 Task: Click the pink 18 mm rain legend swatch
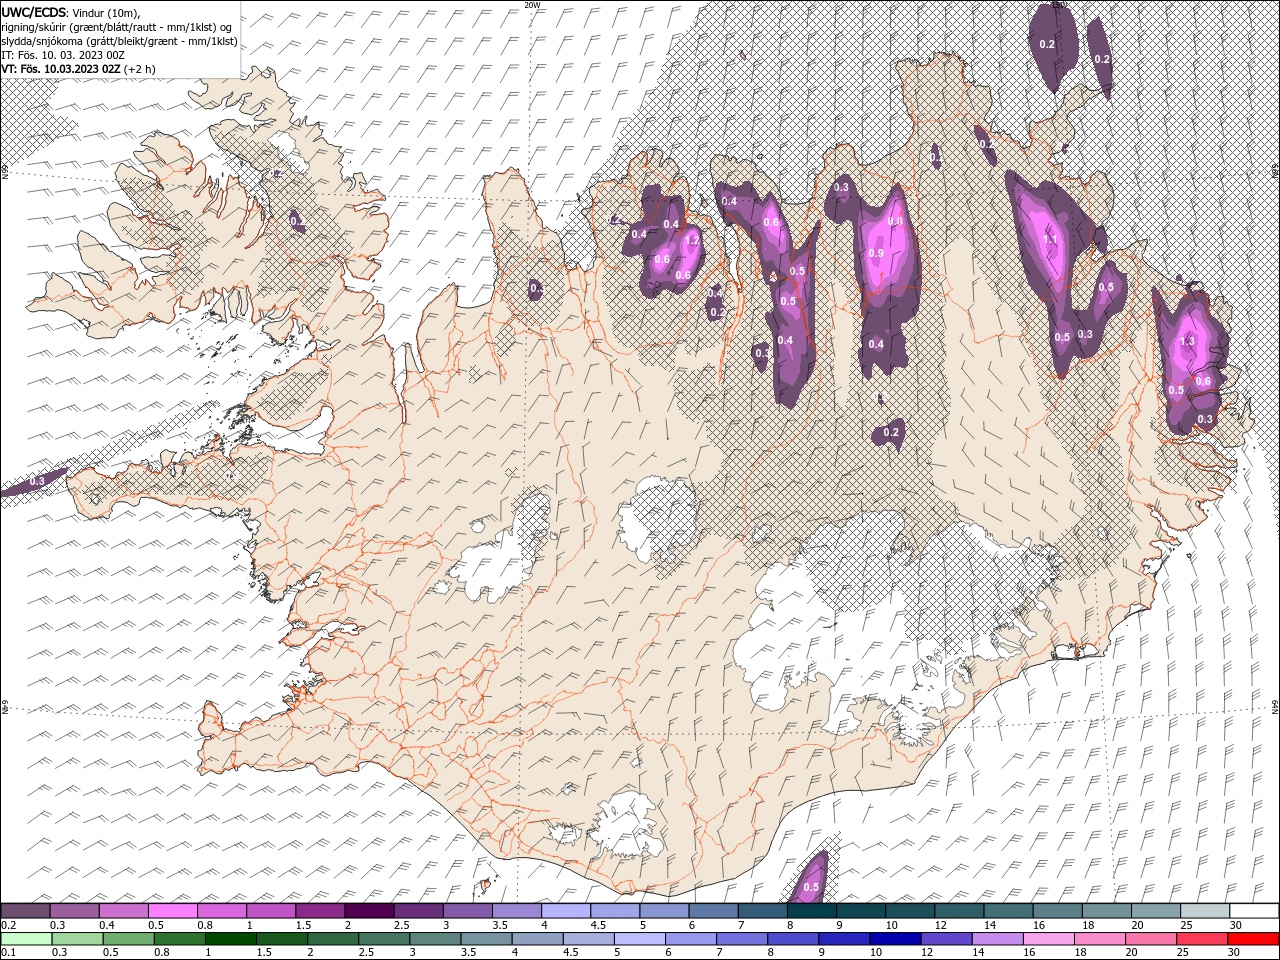pos(1099,939)
